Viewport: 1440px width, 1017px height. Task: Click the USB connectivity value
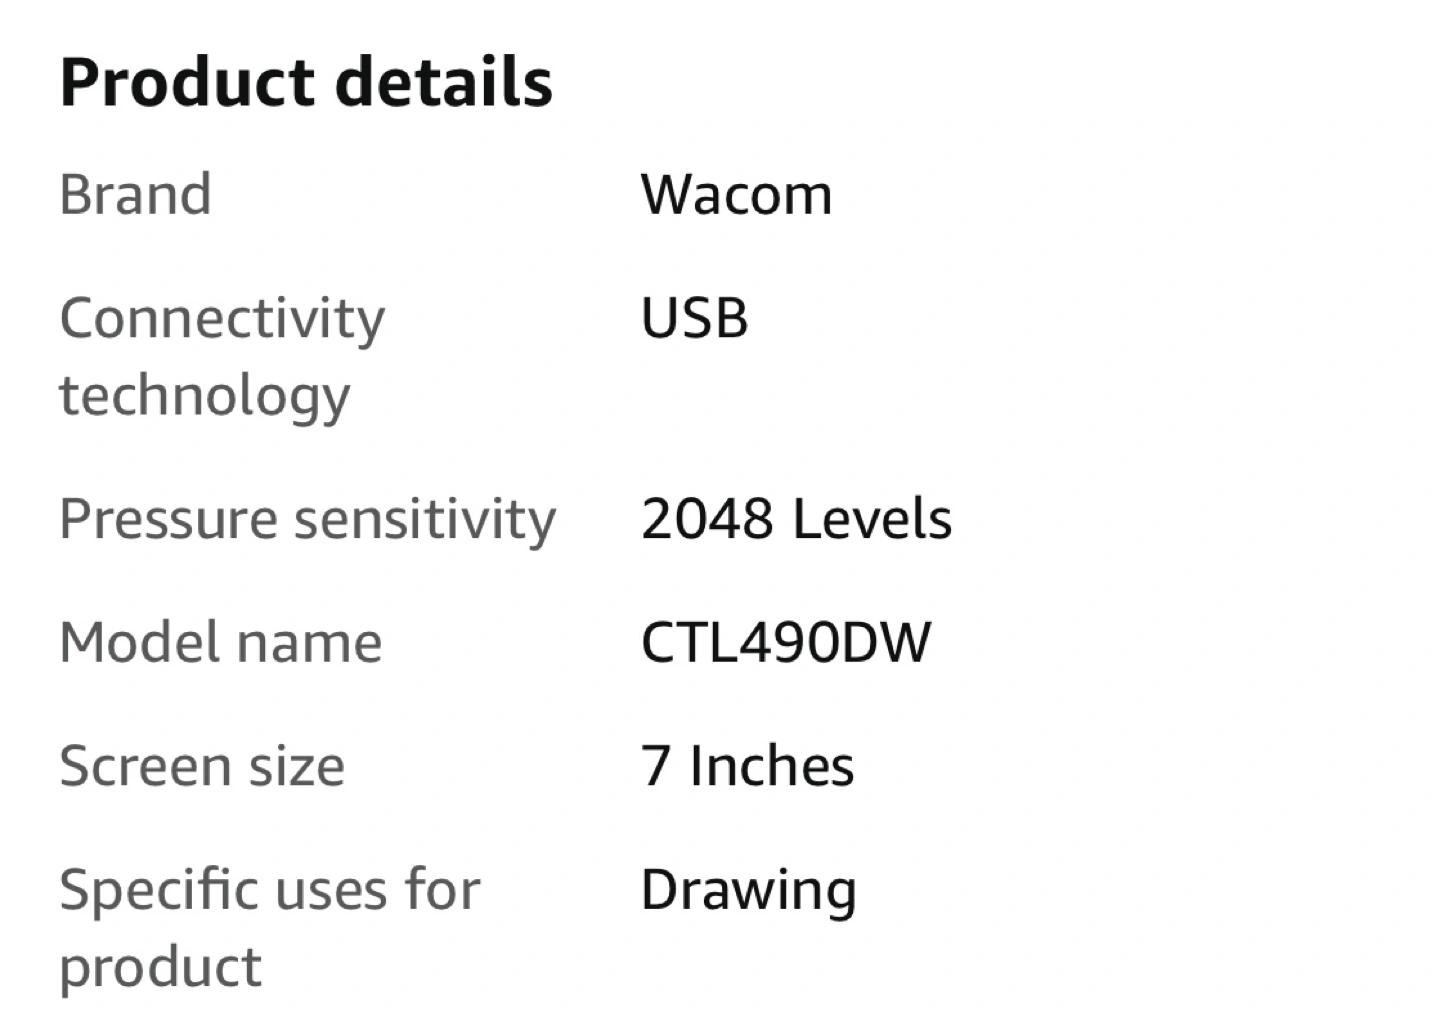click(694, 318)
